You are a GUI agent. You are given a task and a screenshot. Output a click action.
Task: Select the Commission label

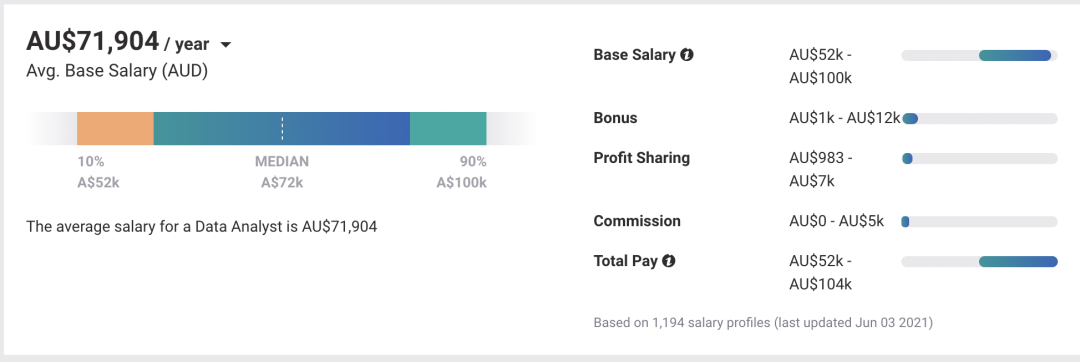(636, 221)
